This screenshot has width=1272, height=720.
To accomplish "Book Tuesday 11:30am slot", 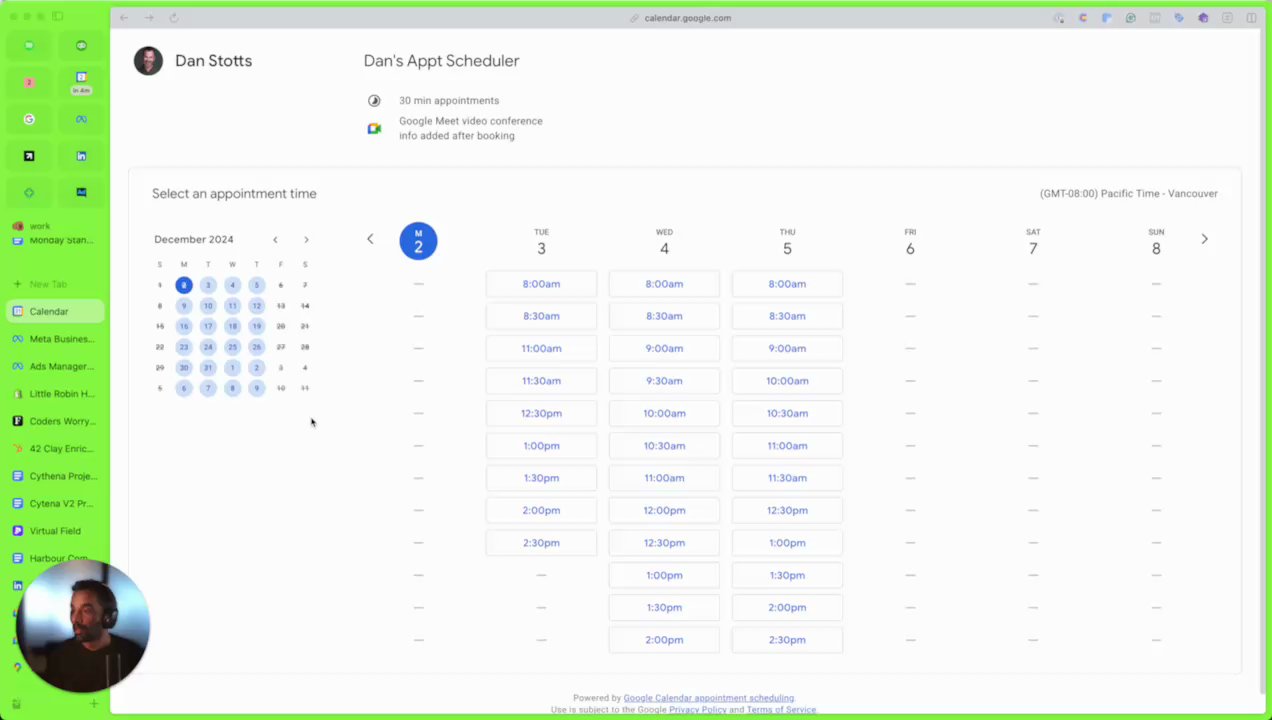I will point(541,381).
